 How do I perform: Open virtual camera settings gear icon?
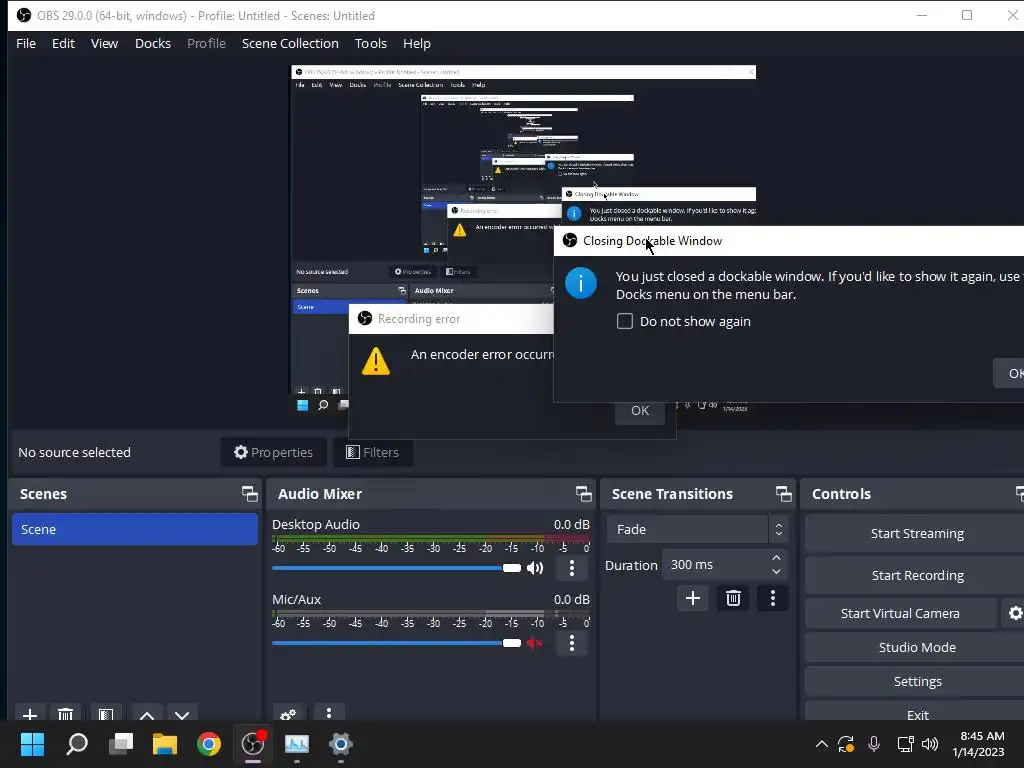click(1015, 613)
